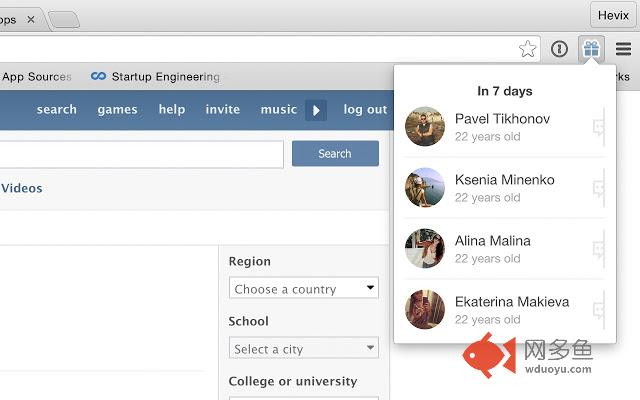Click log out link
Screen dimensions: 640x400
click(365, 109)
